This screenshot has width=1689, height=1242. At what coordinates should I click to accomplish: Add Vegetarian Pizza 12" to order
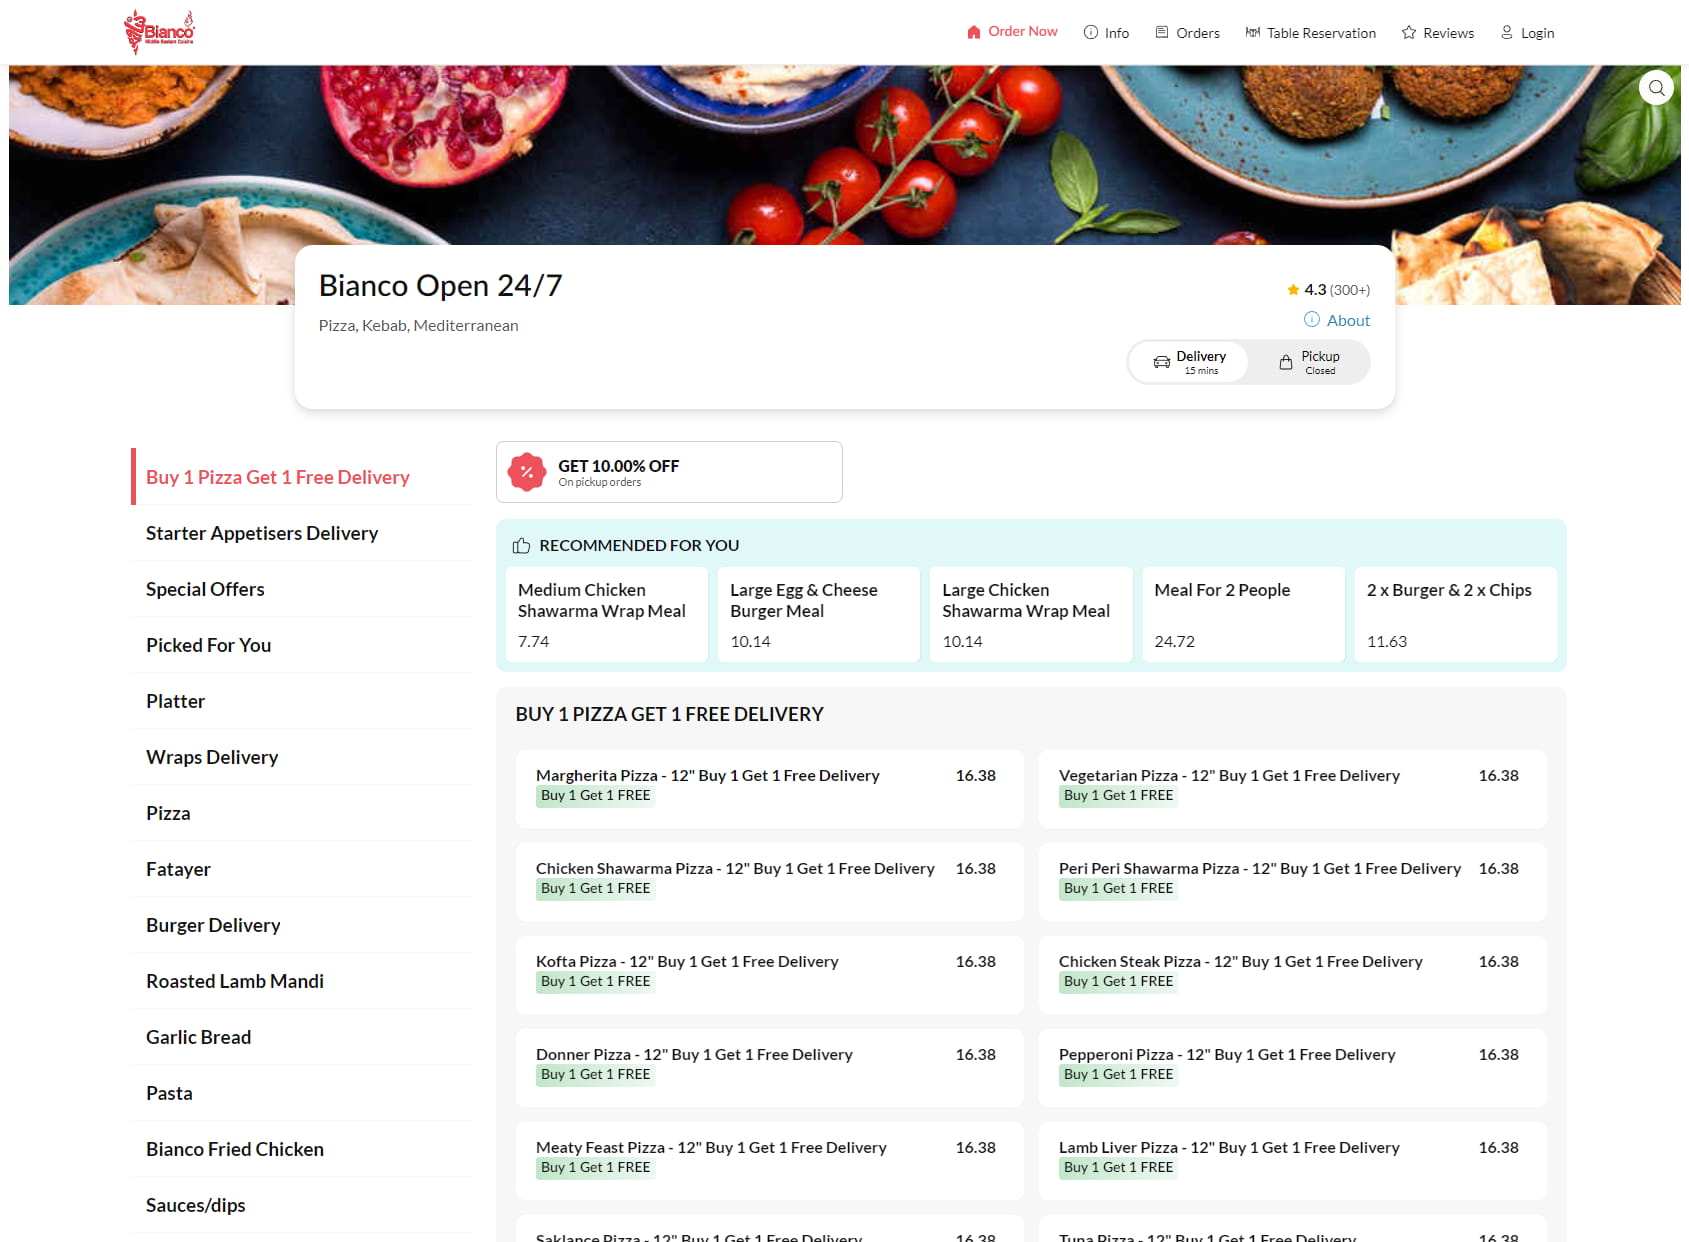tap(1293, 789)
